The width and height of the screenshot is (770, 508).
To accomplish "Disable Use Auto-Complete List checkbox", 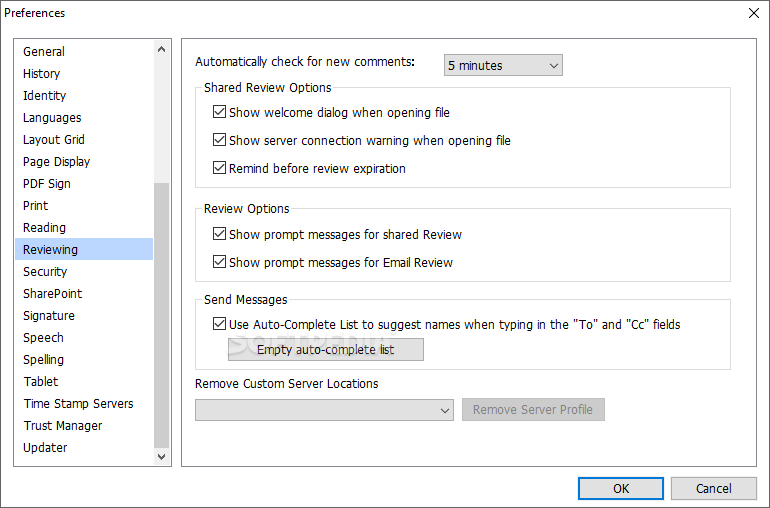I will pos(220,324).
